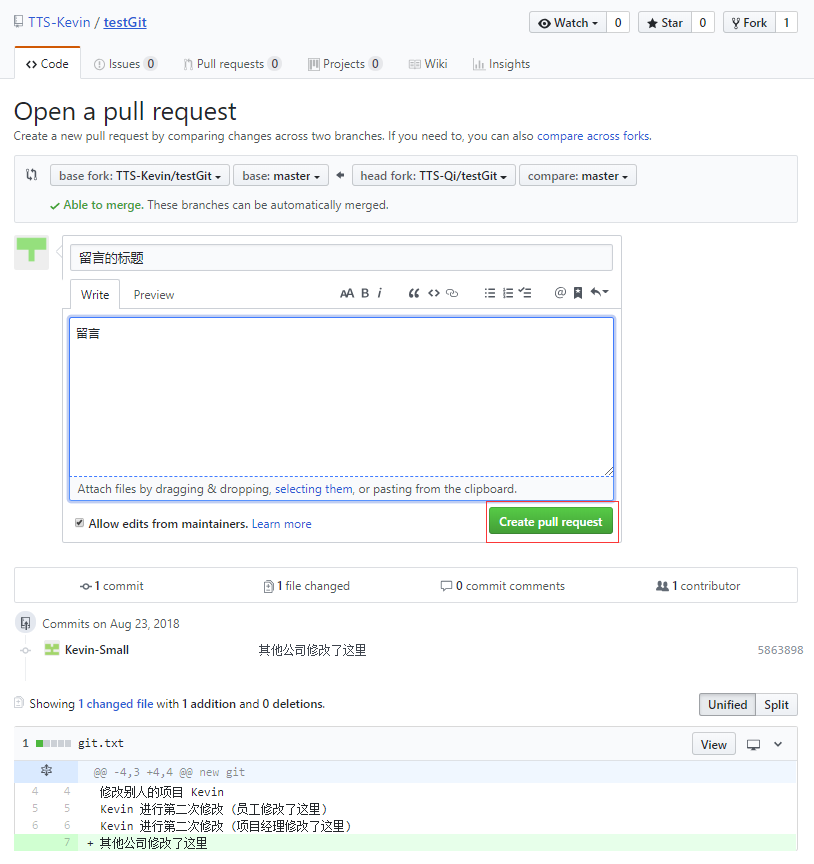Switch diff view to Split
Image resolution: width=814 pixels, height=864 pixels.
tap(776, 705)
